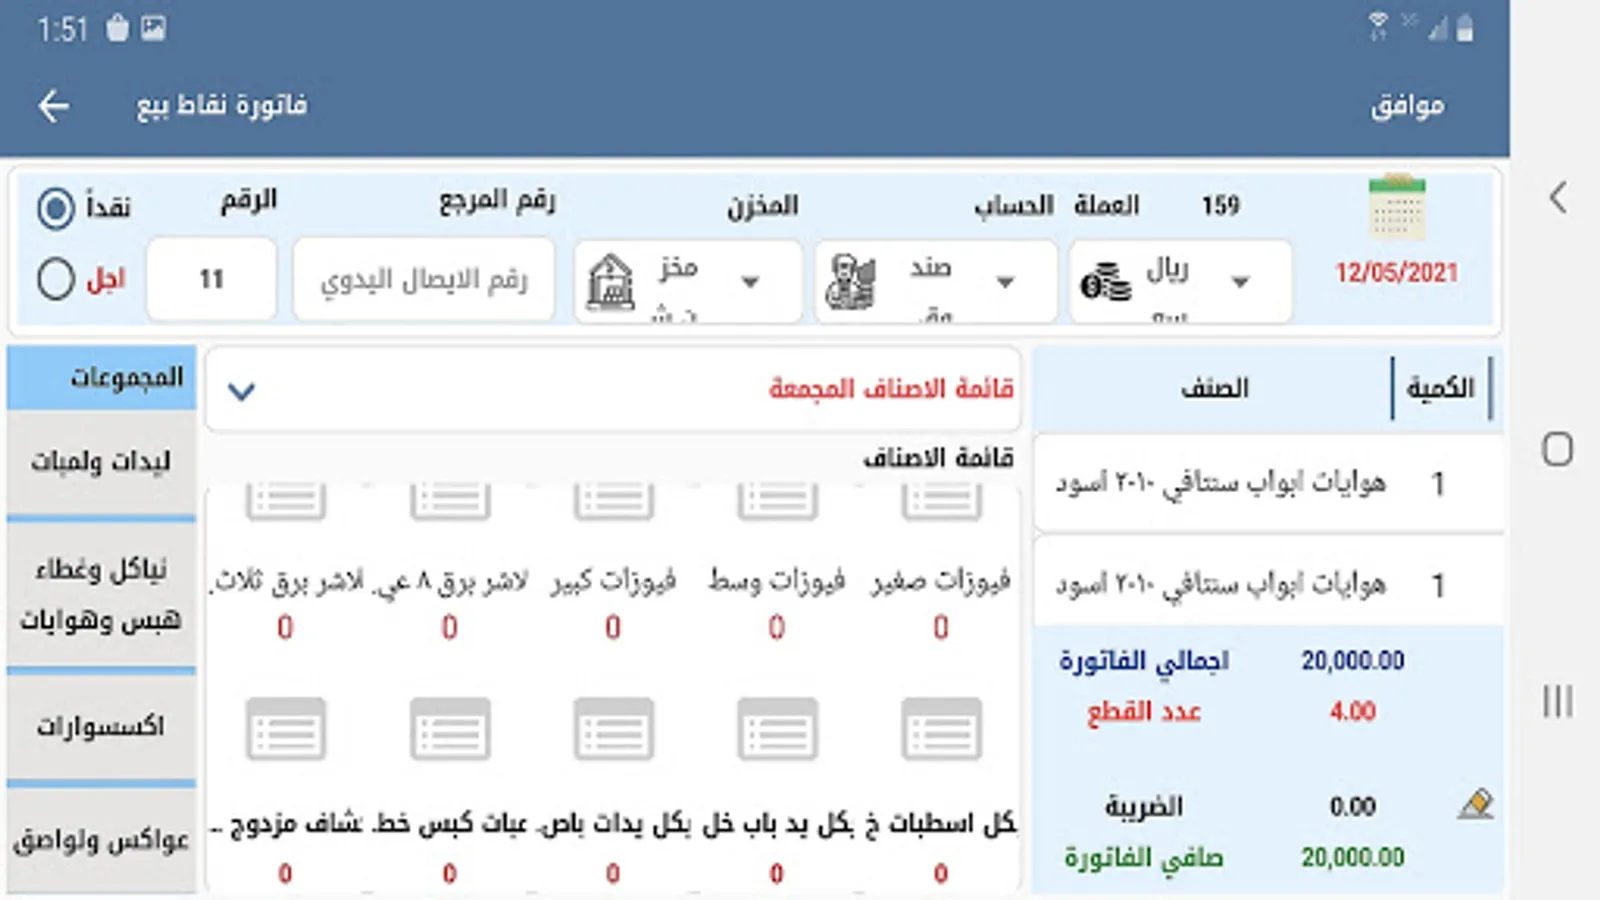Select اكسسوارات group

coord(101,726)
